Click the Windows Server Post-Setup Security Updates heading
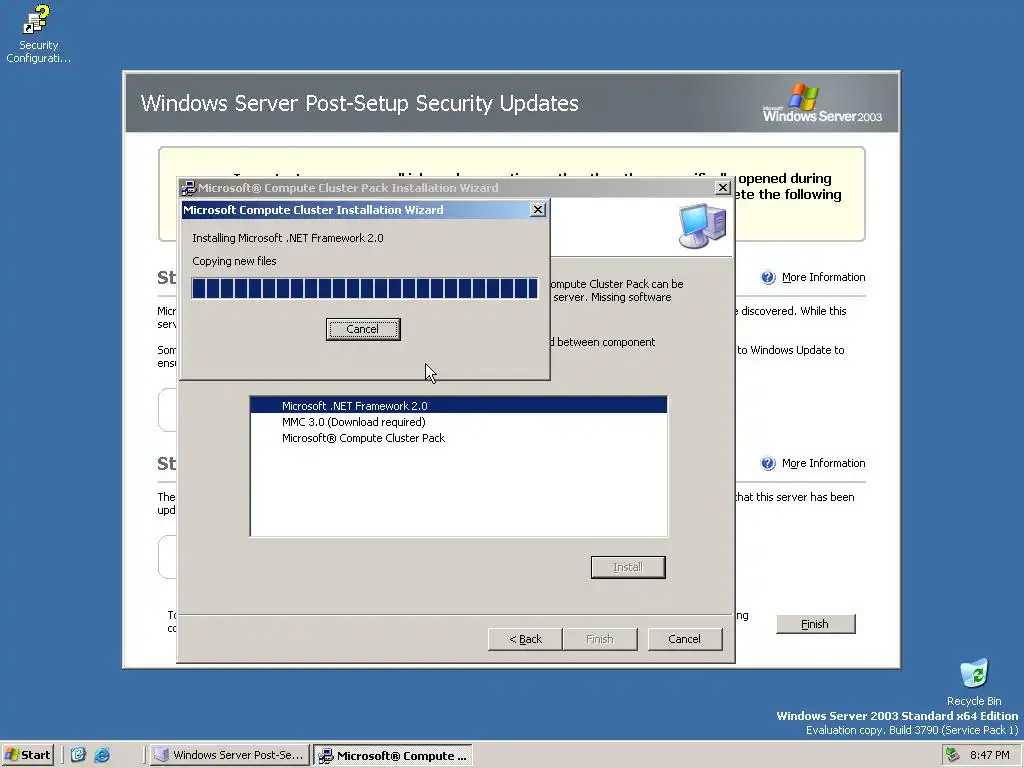This screenshot has width=1024, height=768. click(360, 103)
